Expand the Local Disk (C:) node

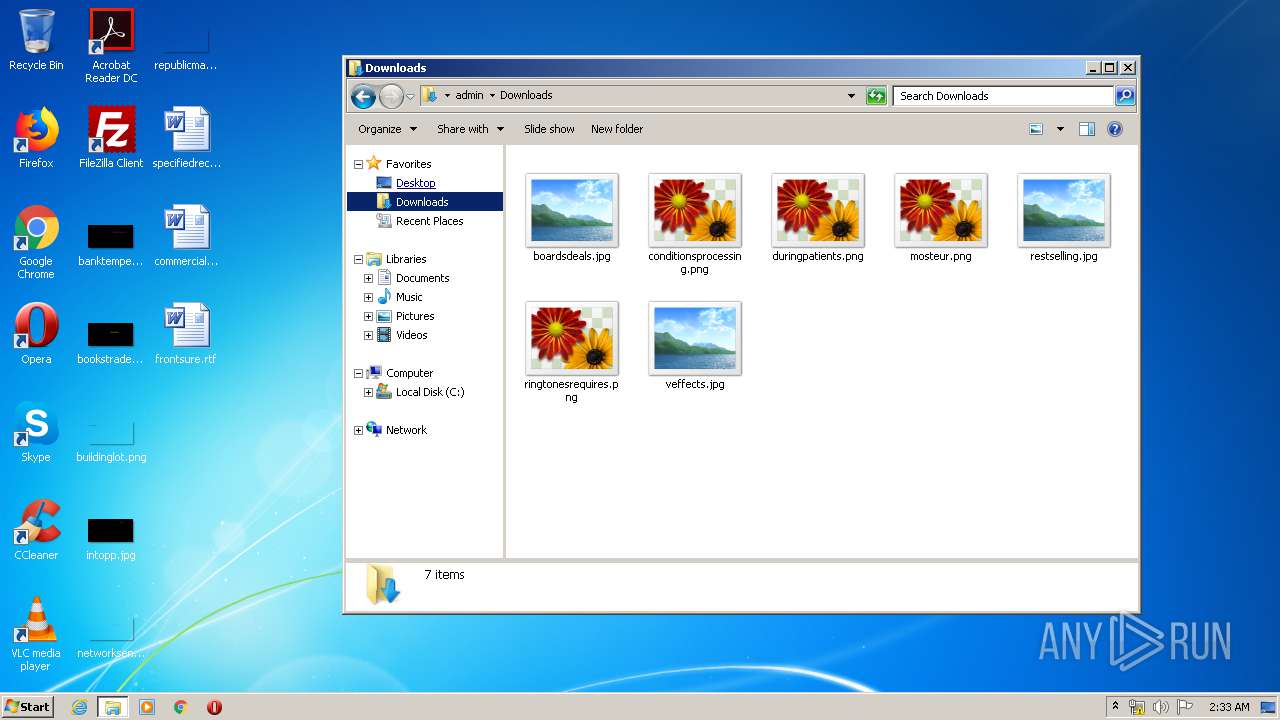(x=368, y=392)
